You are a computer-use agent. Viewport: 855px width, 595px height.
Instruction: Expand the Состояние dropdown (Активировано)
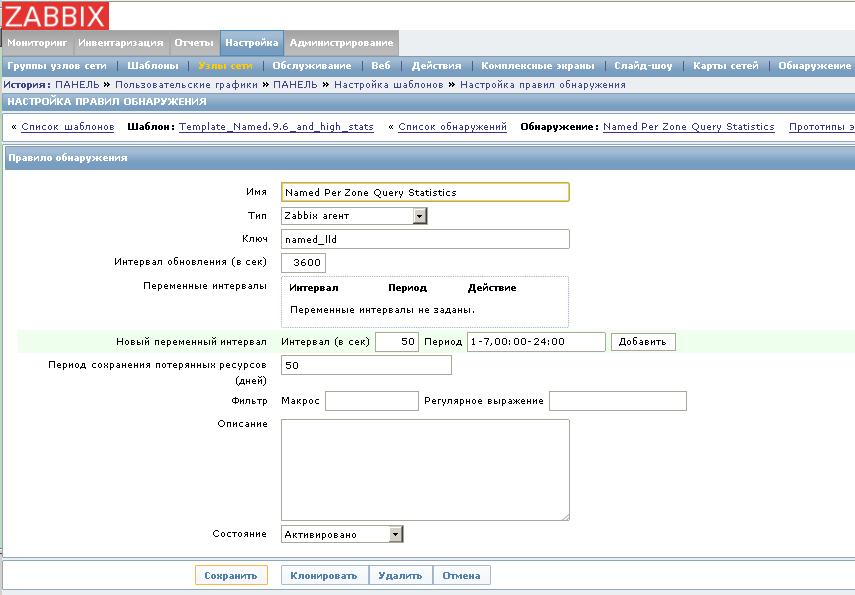[342, 534]
